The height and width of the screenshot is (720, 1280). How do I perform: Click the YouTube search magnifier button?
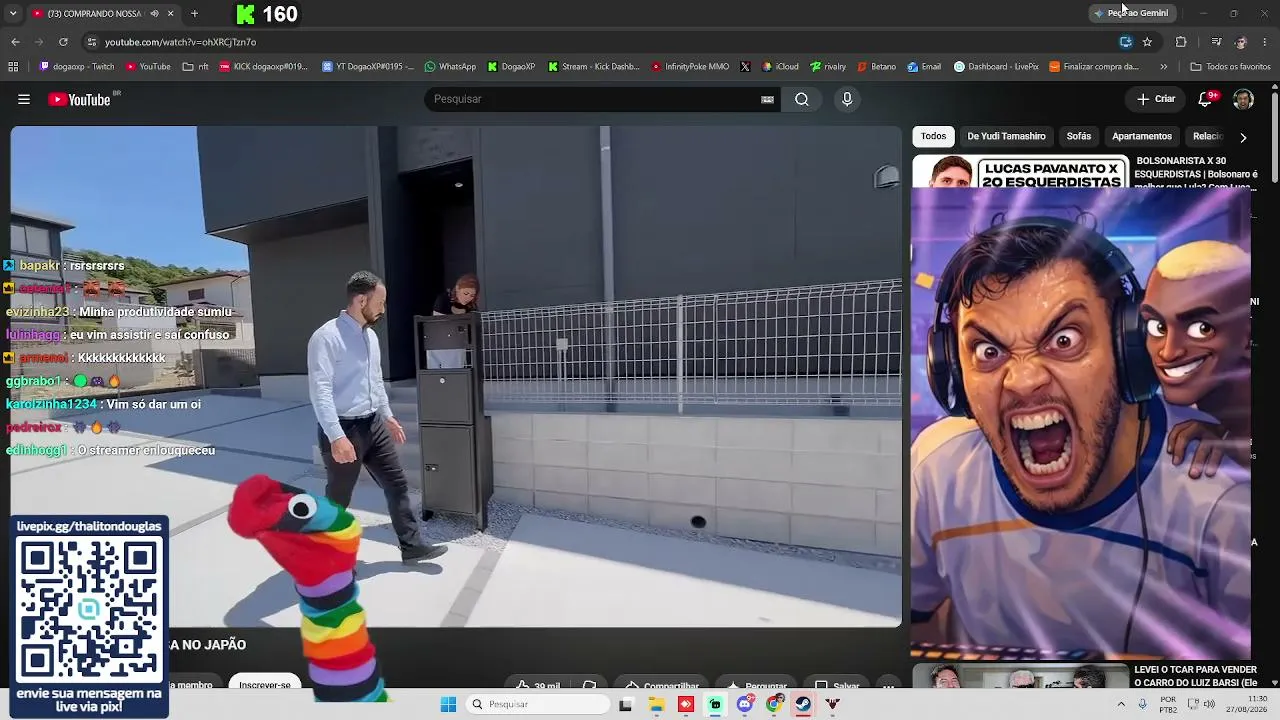(802, 99)
